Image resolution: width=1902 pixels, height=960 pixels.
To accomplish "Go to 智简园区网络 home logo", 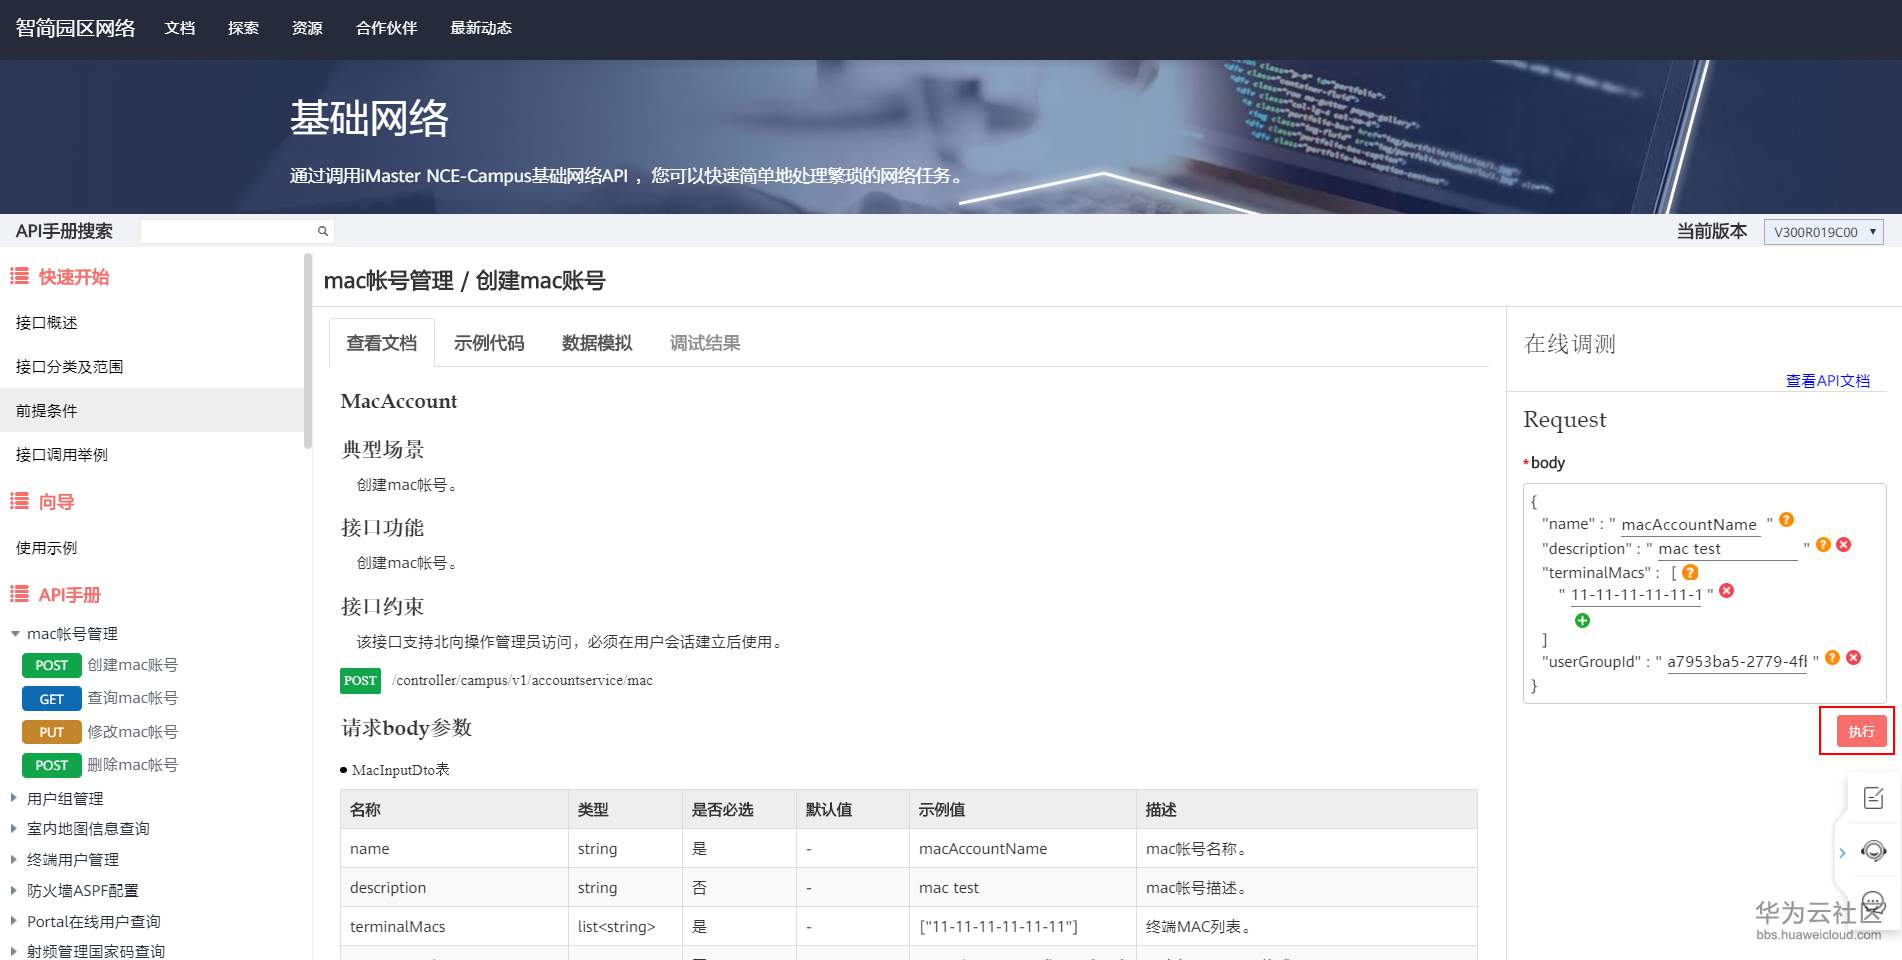I will tap(75, 28).
